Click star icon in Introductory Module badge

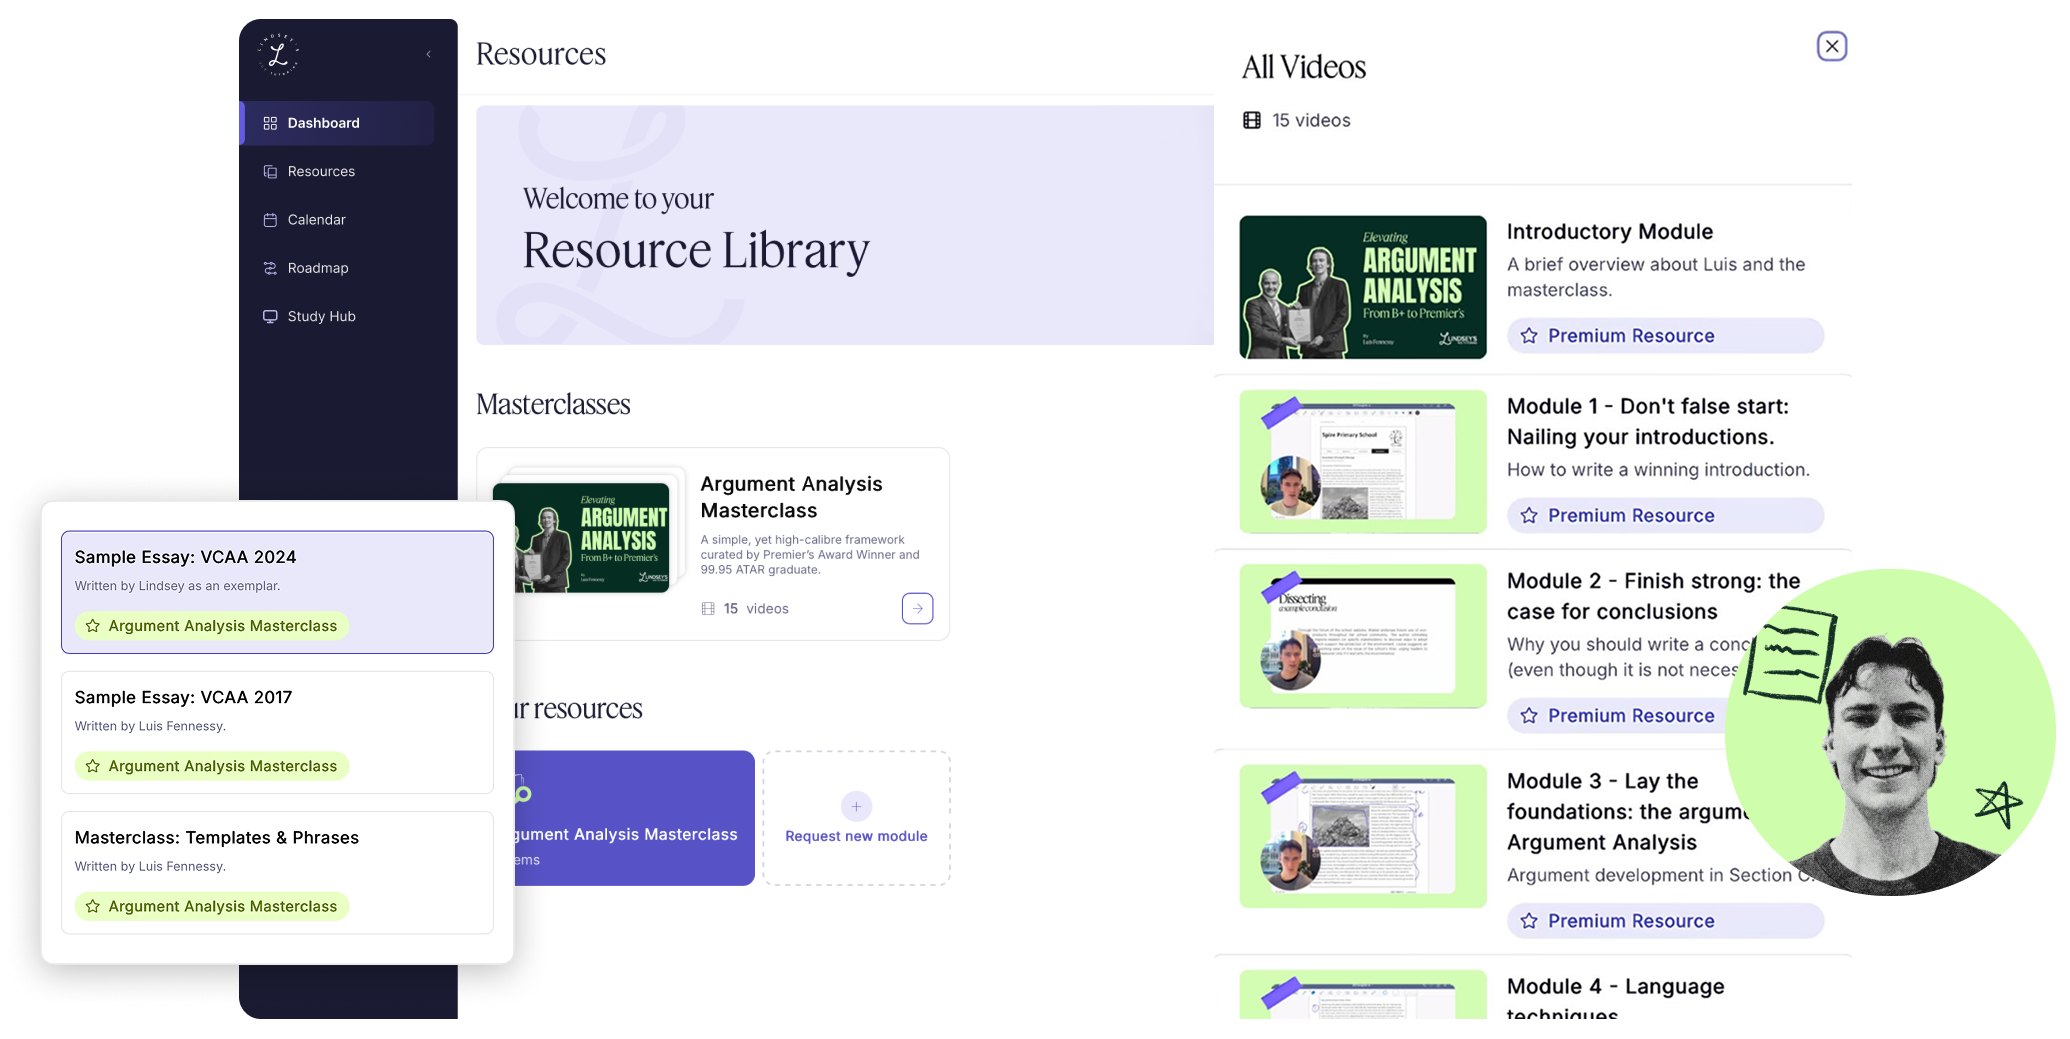[1529, 336]
